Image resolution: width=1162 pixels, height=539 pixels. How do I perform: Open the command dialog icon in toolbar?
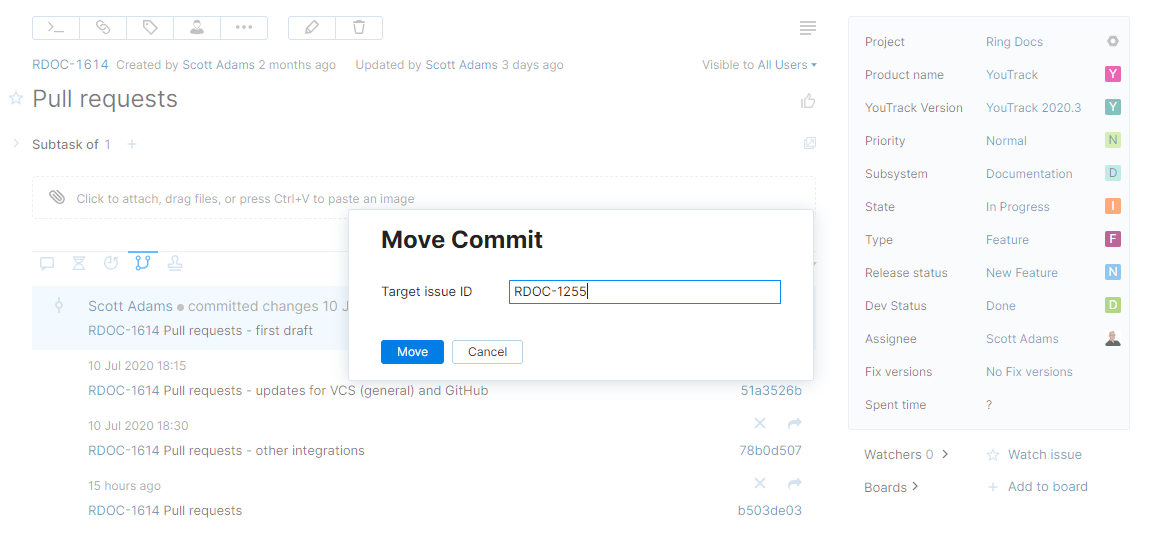(x=56, y=28)
